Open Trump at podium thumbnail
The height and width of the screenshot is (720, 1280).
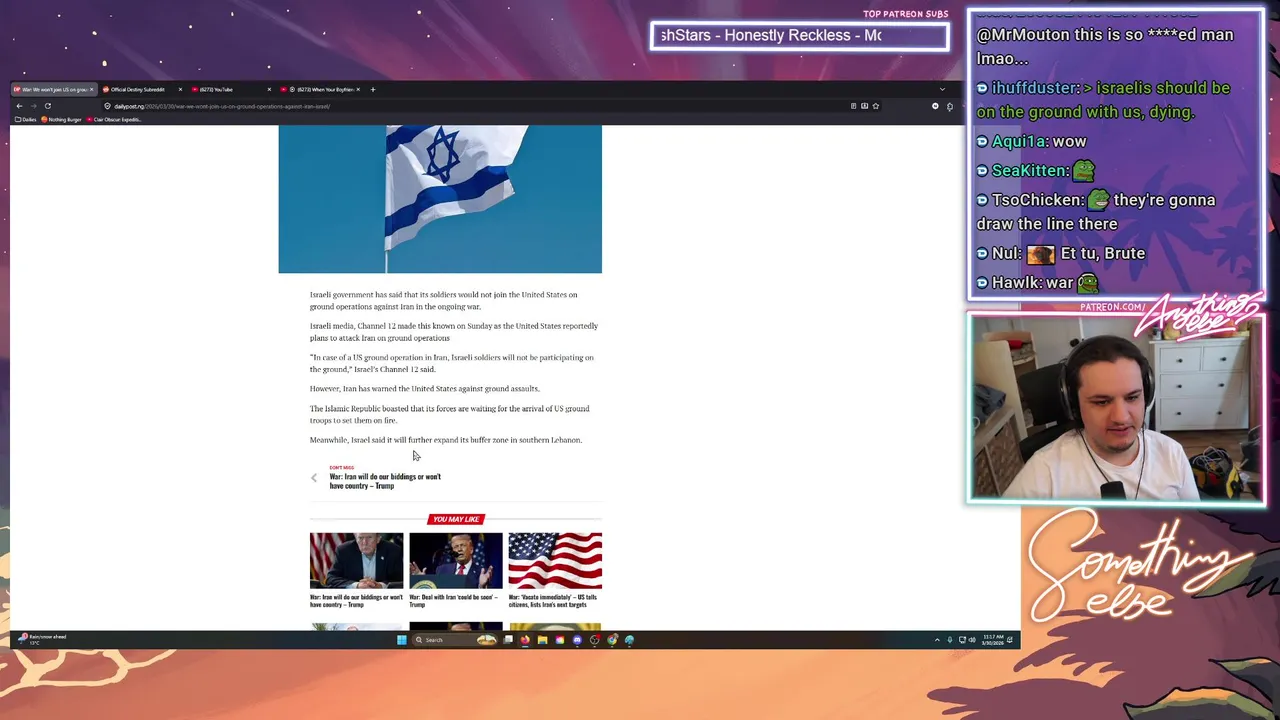[x=456, y=561]
